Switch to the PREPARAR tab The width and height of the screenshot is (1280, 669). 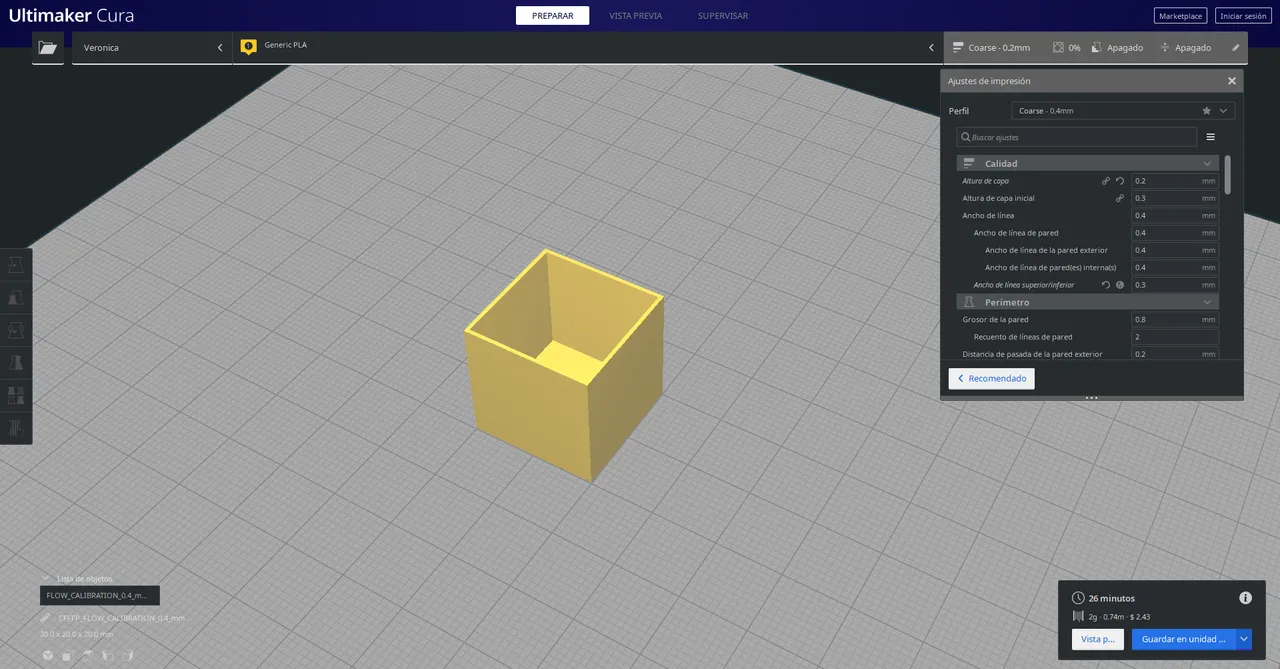552,15
